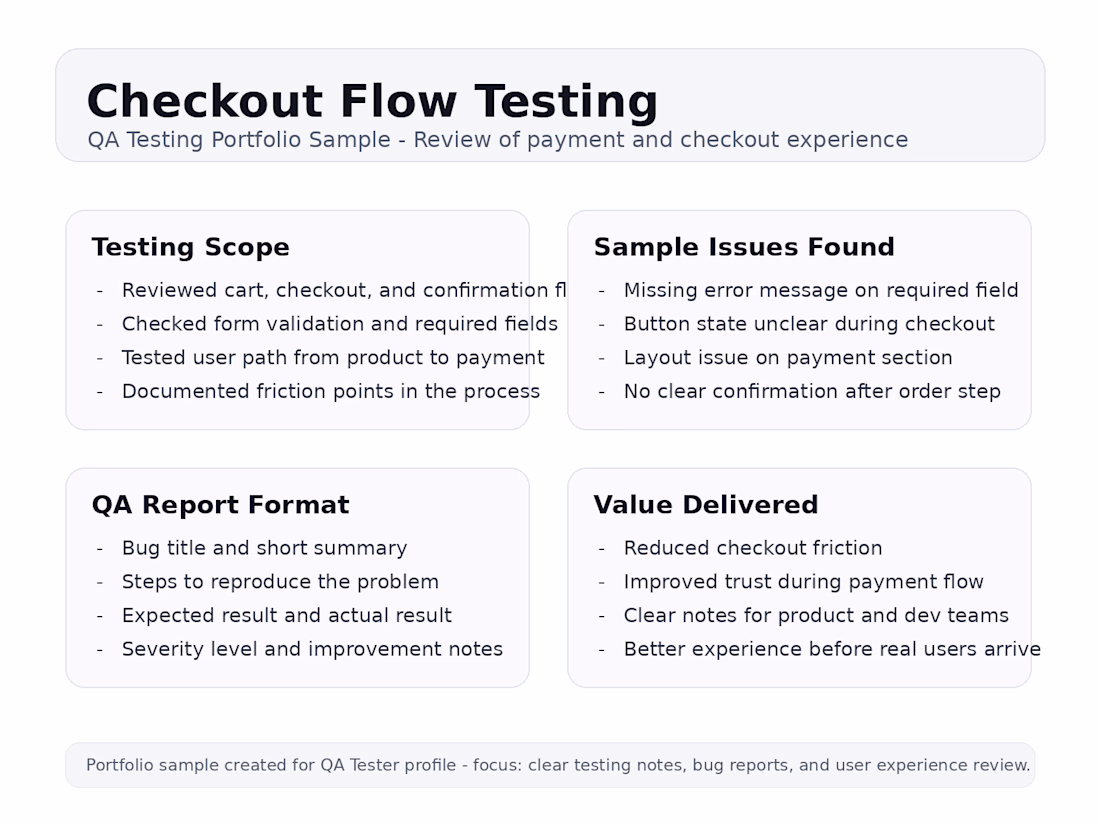This screenshot has width=1100, height=825.
Task: Select the QA Testing Portfolio Sample subtitle
Action: click(x=497, y=140)
